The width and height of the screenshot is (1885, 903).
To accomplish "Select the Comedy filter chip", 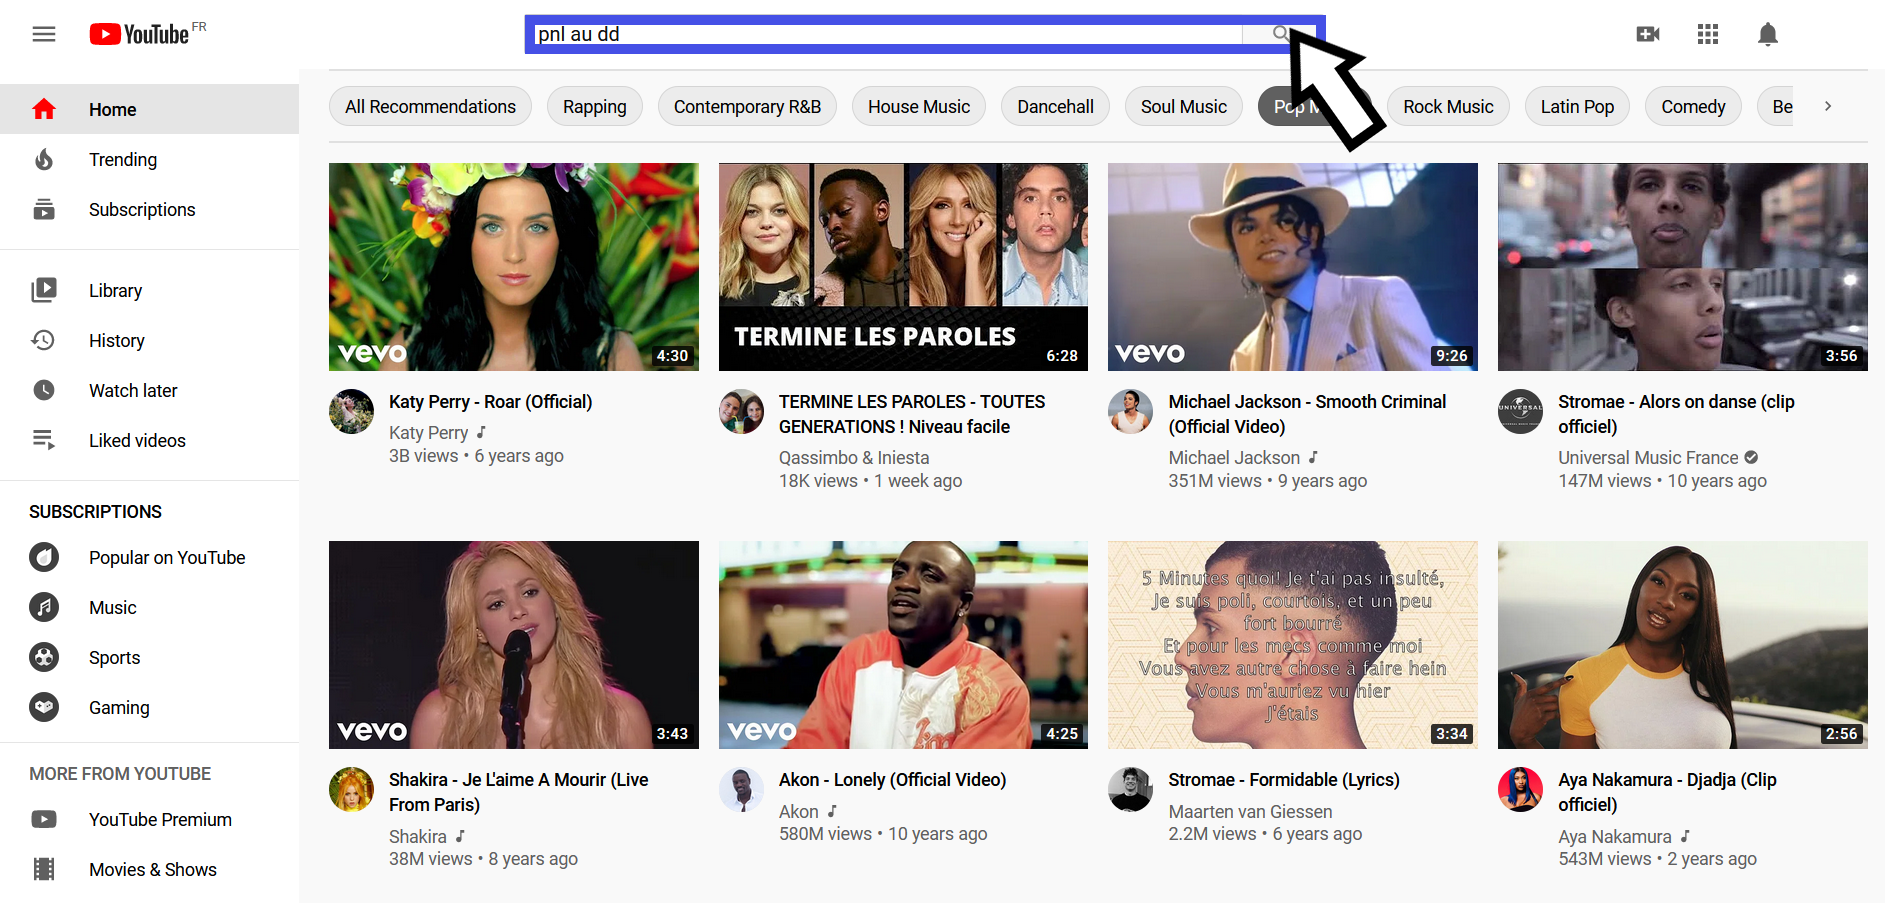I will [1693, 106].
